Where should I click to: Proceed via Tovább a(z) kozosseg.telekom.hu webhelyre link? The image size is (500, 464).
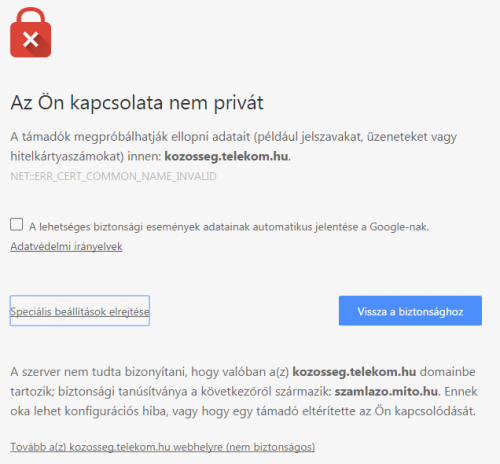pyautogui.click(x=163, y=447)
